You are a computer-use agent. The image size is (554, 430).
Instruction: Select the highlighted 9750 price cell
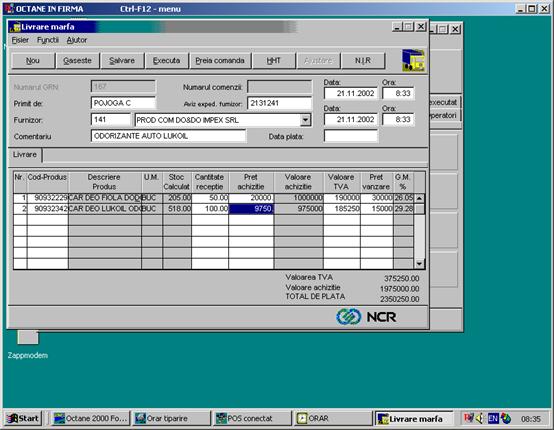click(251, 209)
